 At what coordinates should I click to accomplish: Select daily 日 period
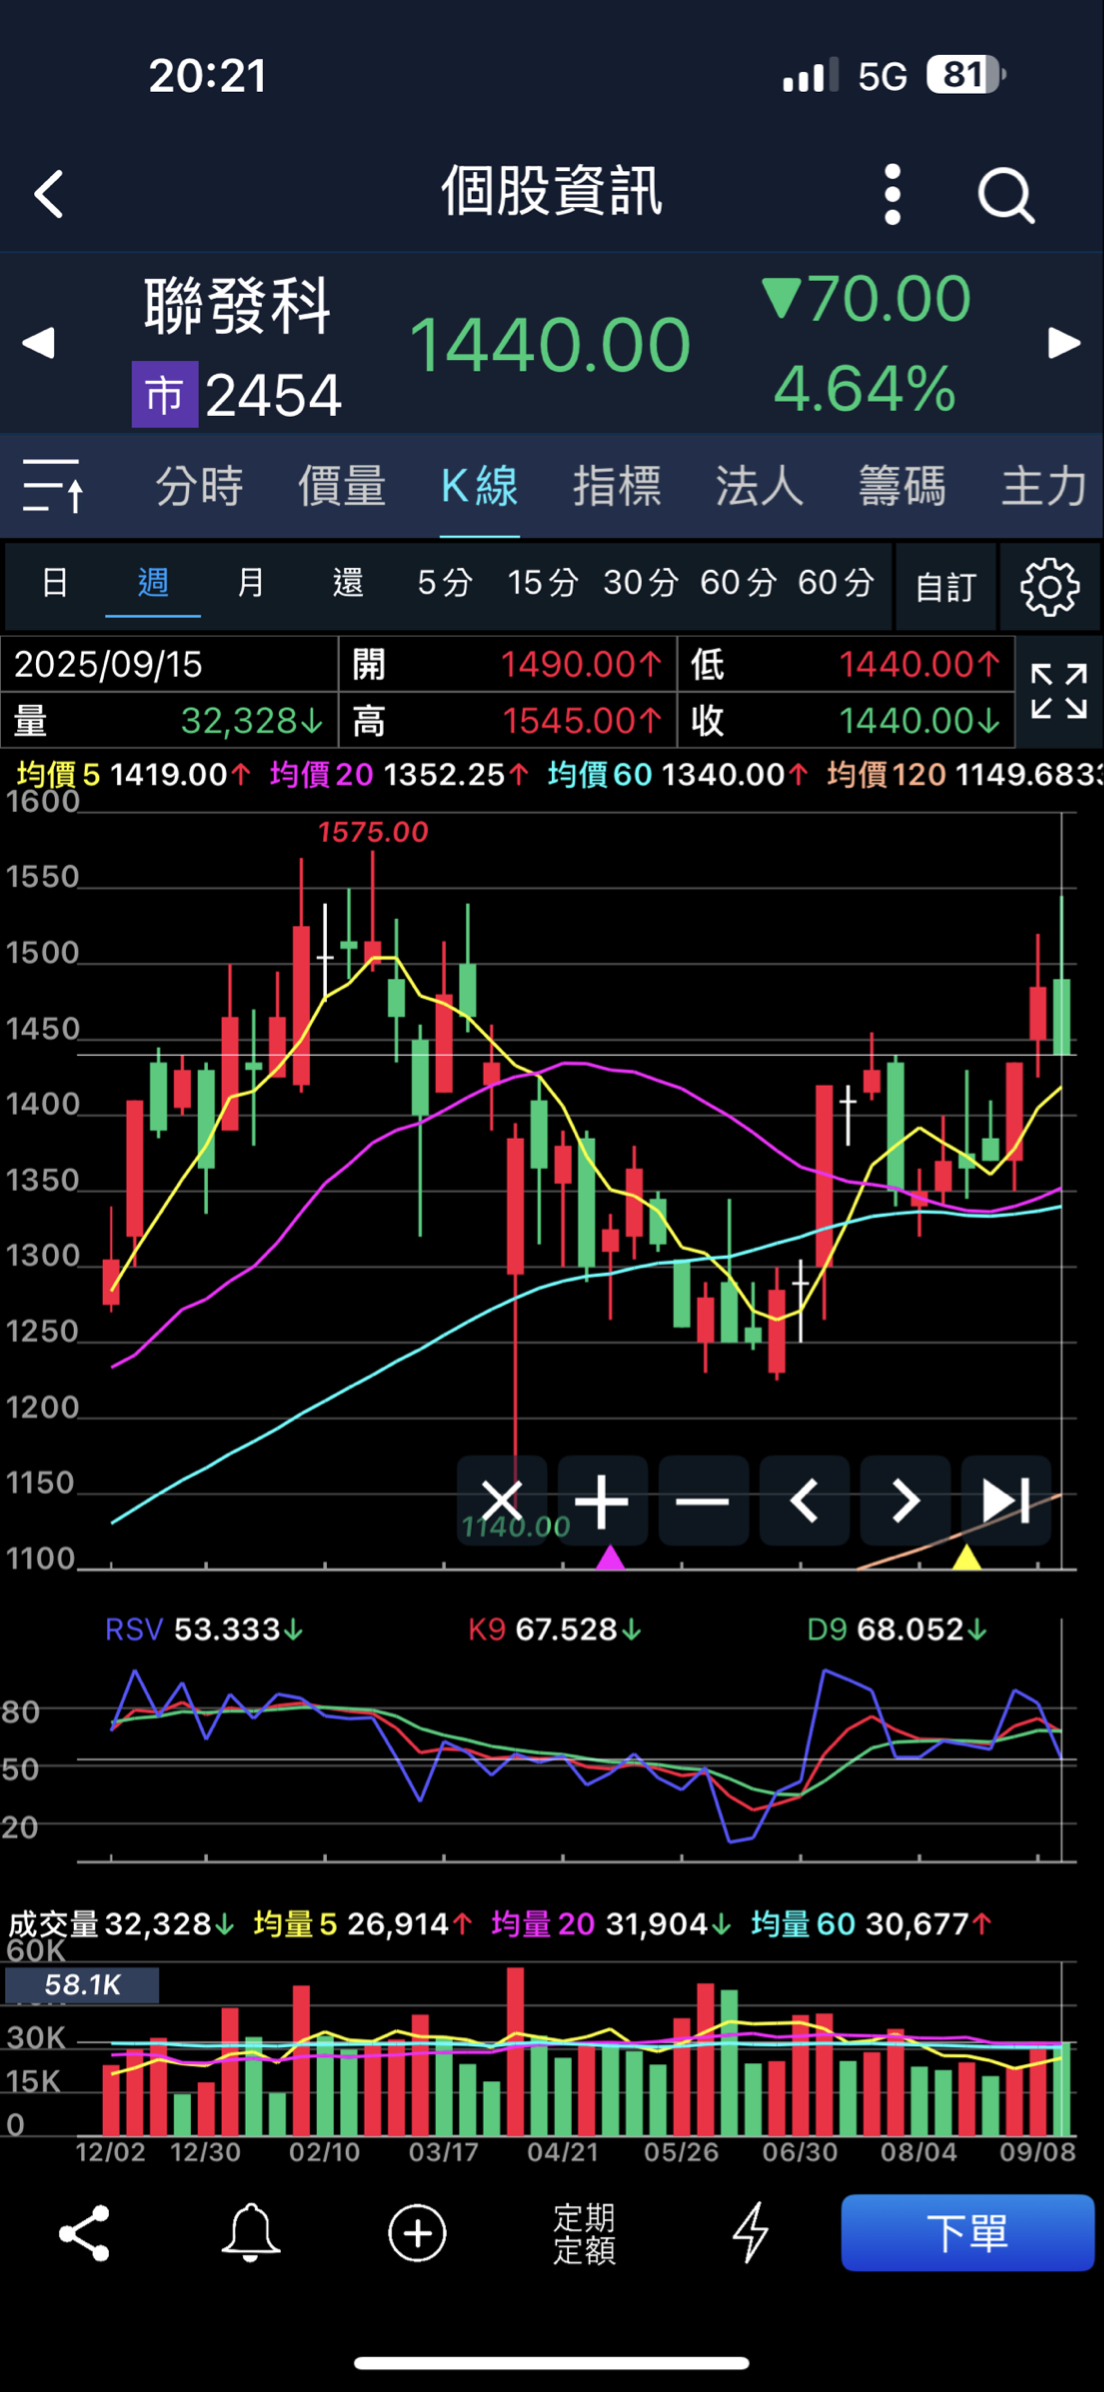55,582
